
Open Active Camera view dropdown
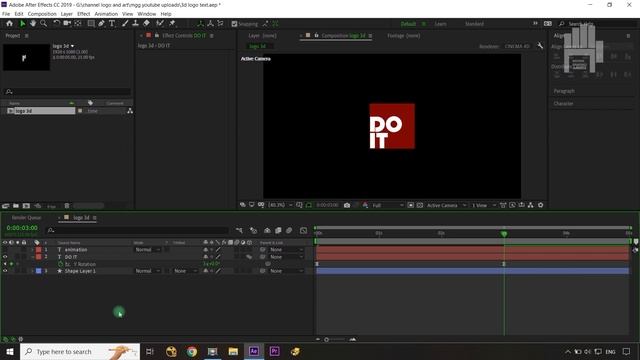(x=447, y=205)
